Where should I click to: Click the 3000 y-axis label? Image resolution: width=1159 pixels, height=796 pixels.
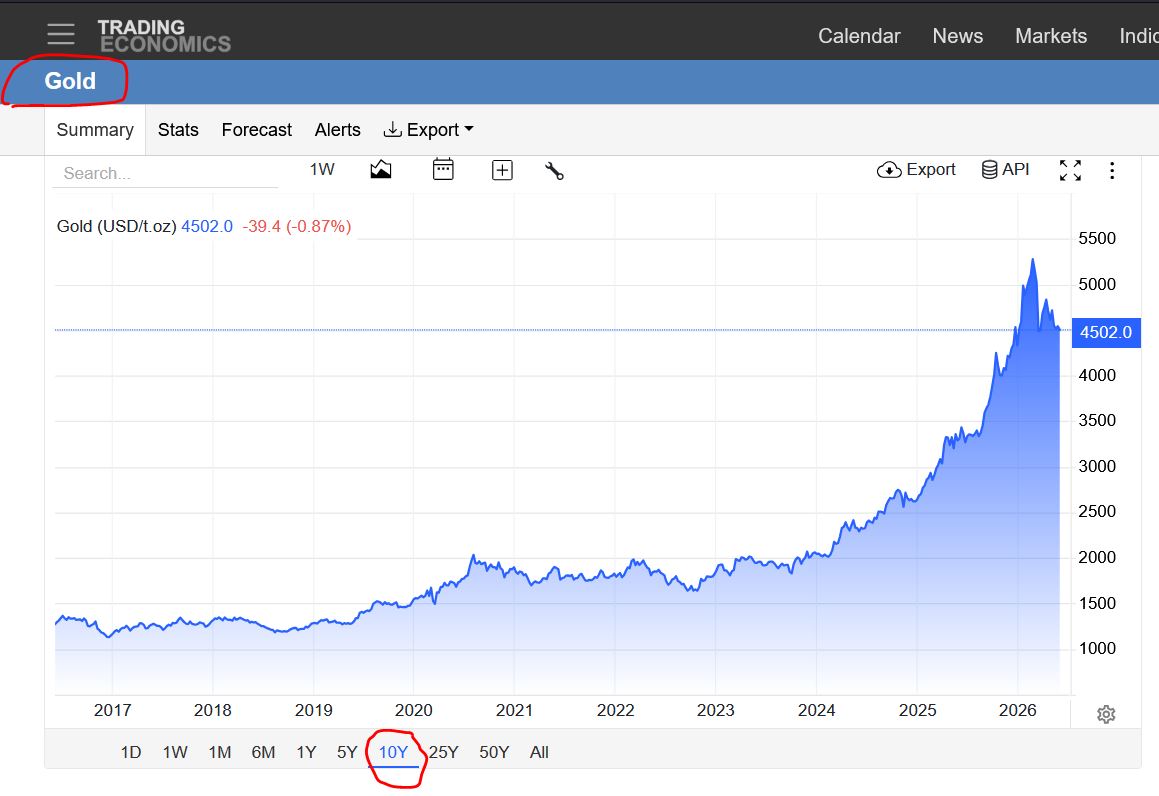click(x=1097, y=466)
